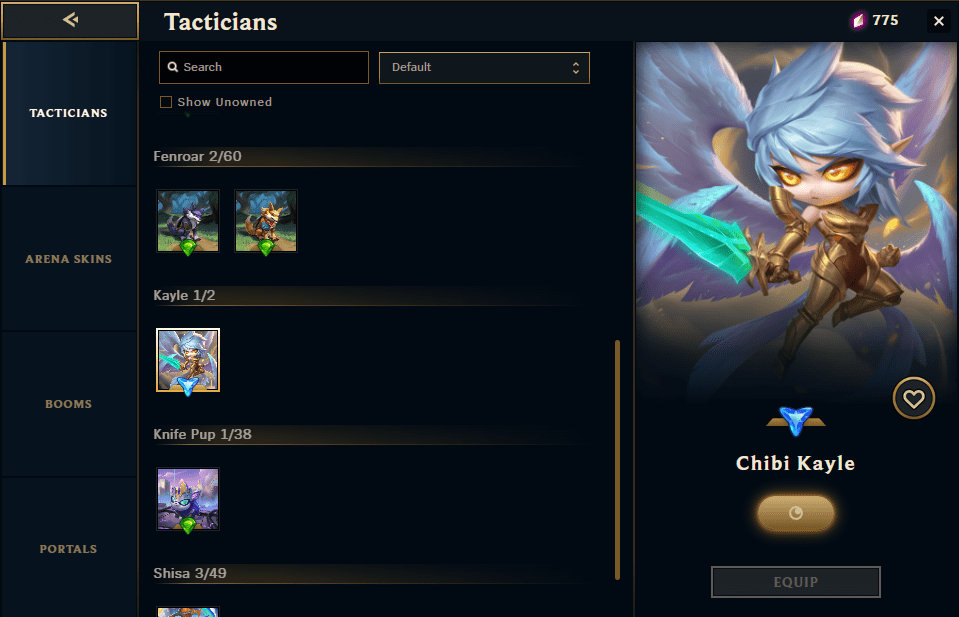Image resolution: width=959 pixels, height=617 pixels.
Task: Open the Default sort dropdown
Action: (x=484, y=68)
